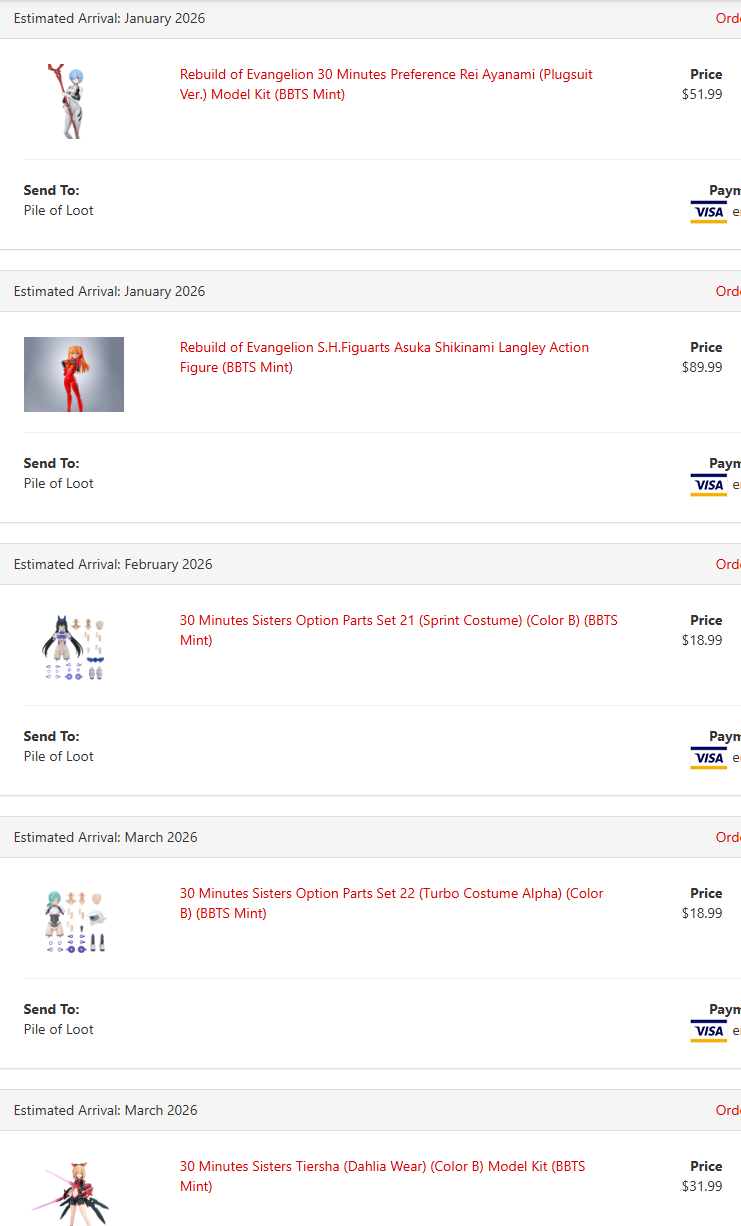Click the Rei Ayanami figure thumbnail
Image resolution: width=741 pixels, height=1226 pixels.
[72, 100]
